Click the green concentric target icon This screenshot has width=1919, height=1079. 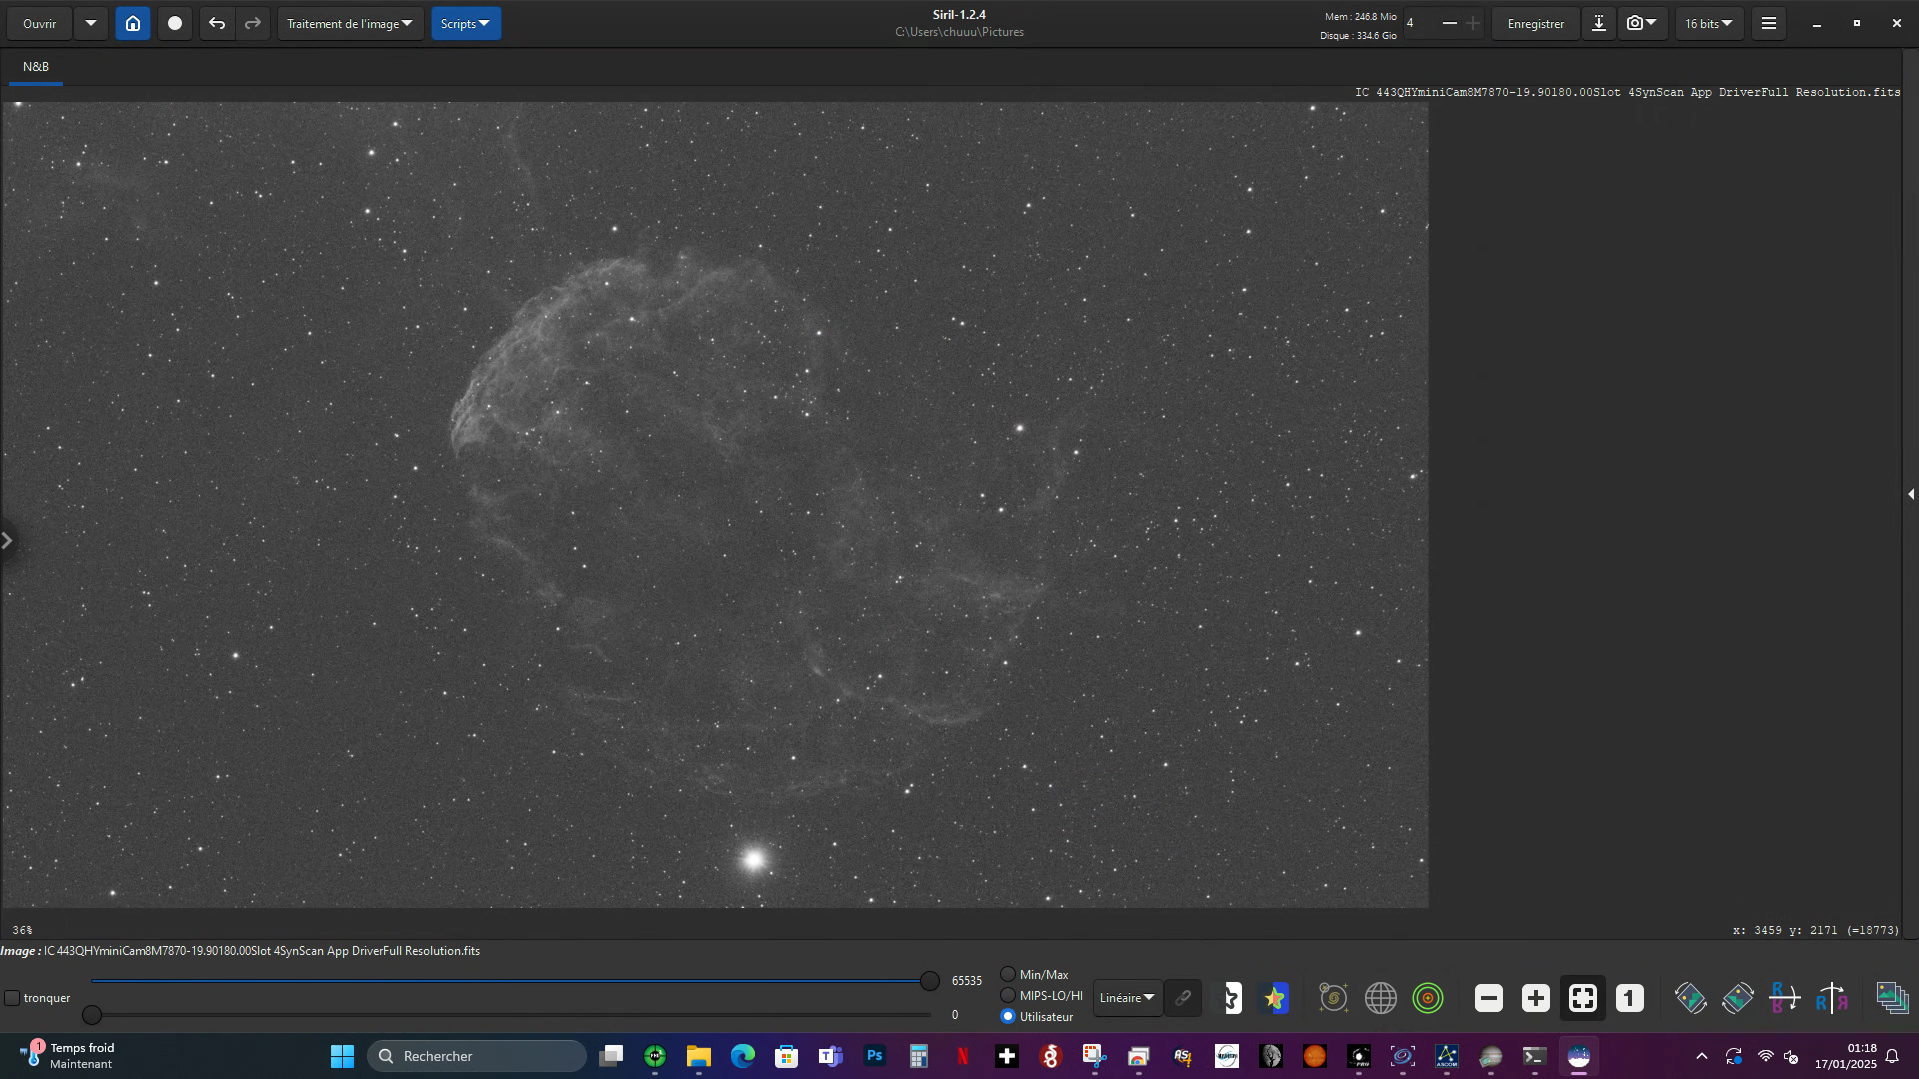pyautogui.click(x=1427, y=998)
